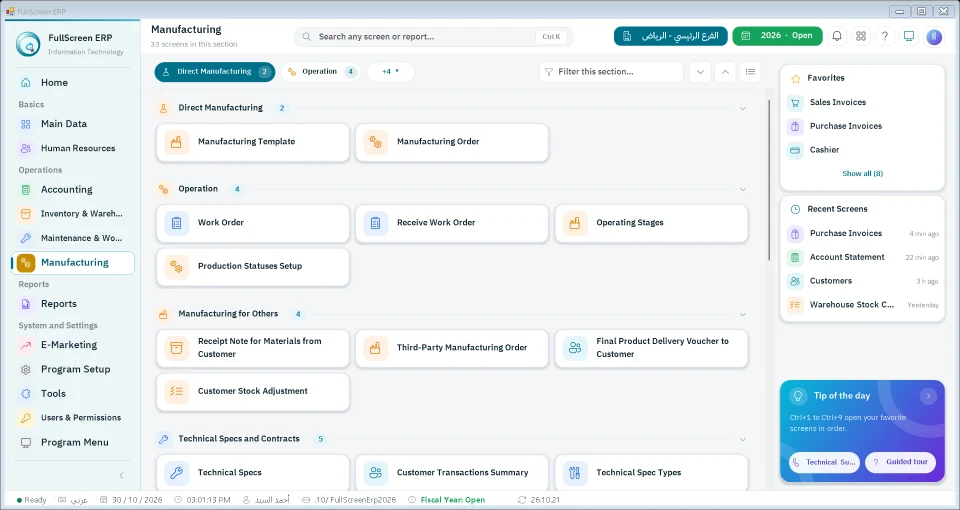Viewport: 960px width, 510px height.
Task: Open Warehouse Stock recent screen entry
Action: 862,305
